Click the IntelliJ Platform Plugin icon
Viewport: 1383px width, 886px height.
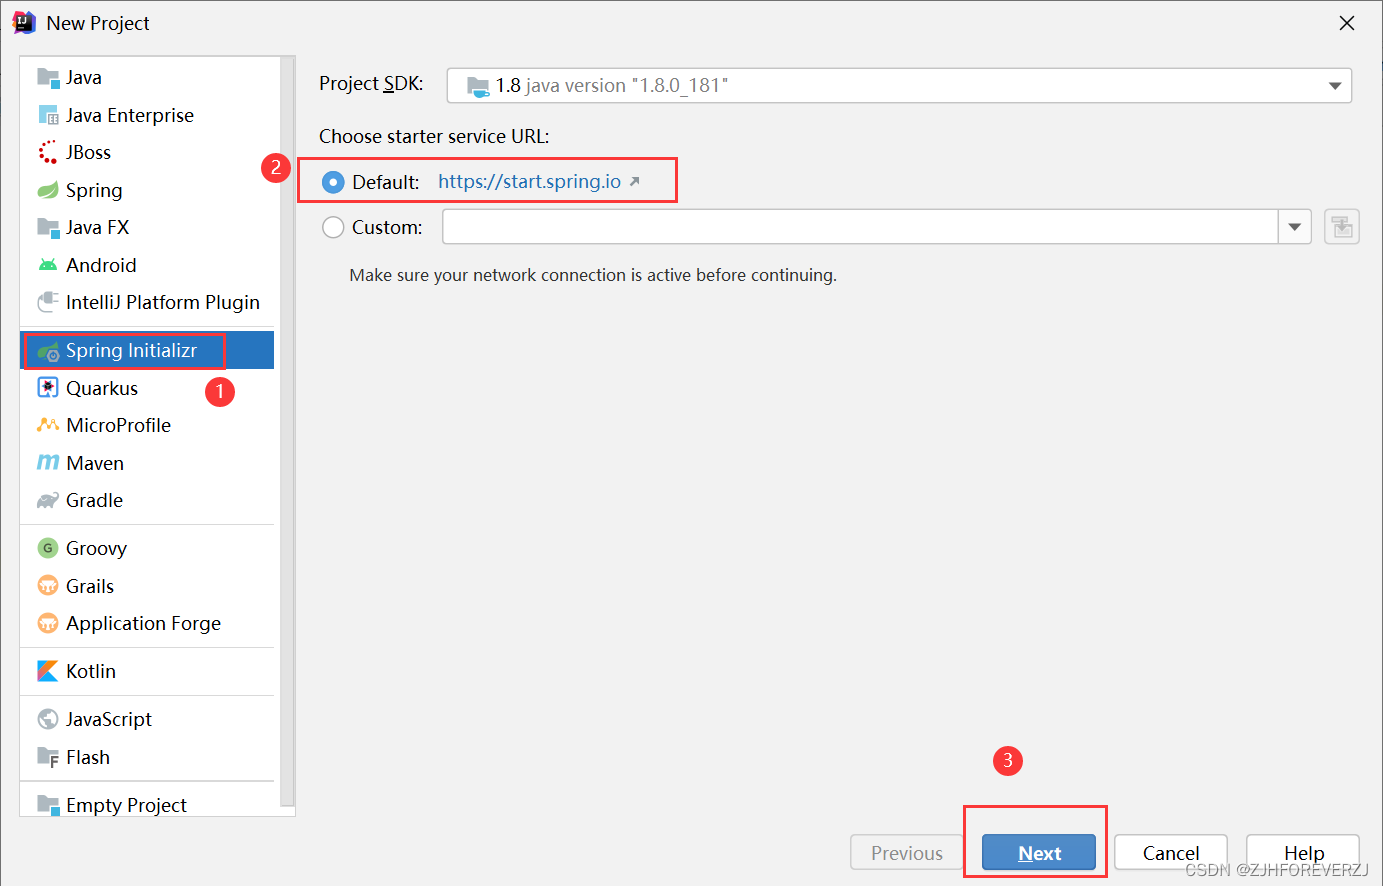coord(47,302)
